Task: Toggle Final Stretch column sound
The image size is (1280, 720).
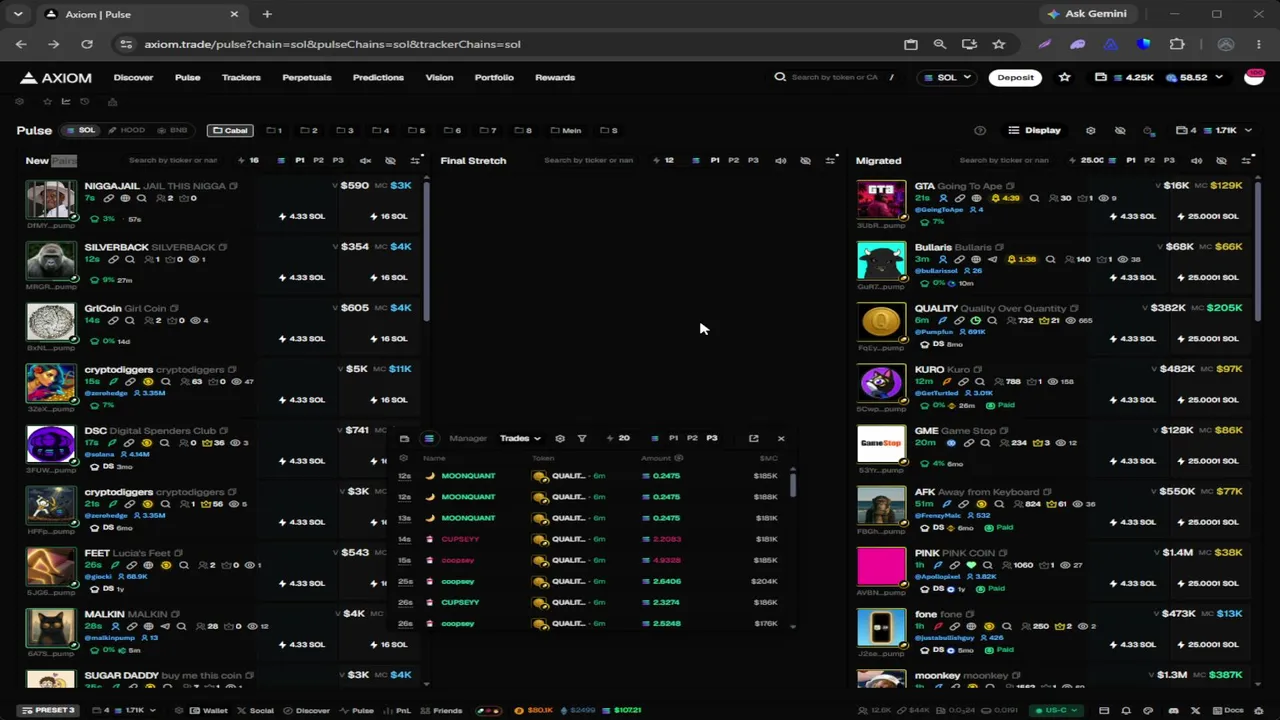Action: tap(781, 160)
